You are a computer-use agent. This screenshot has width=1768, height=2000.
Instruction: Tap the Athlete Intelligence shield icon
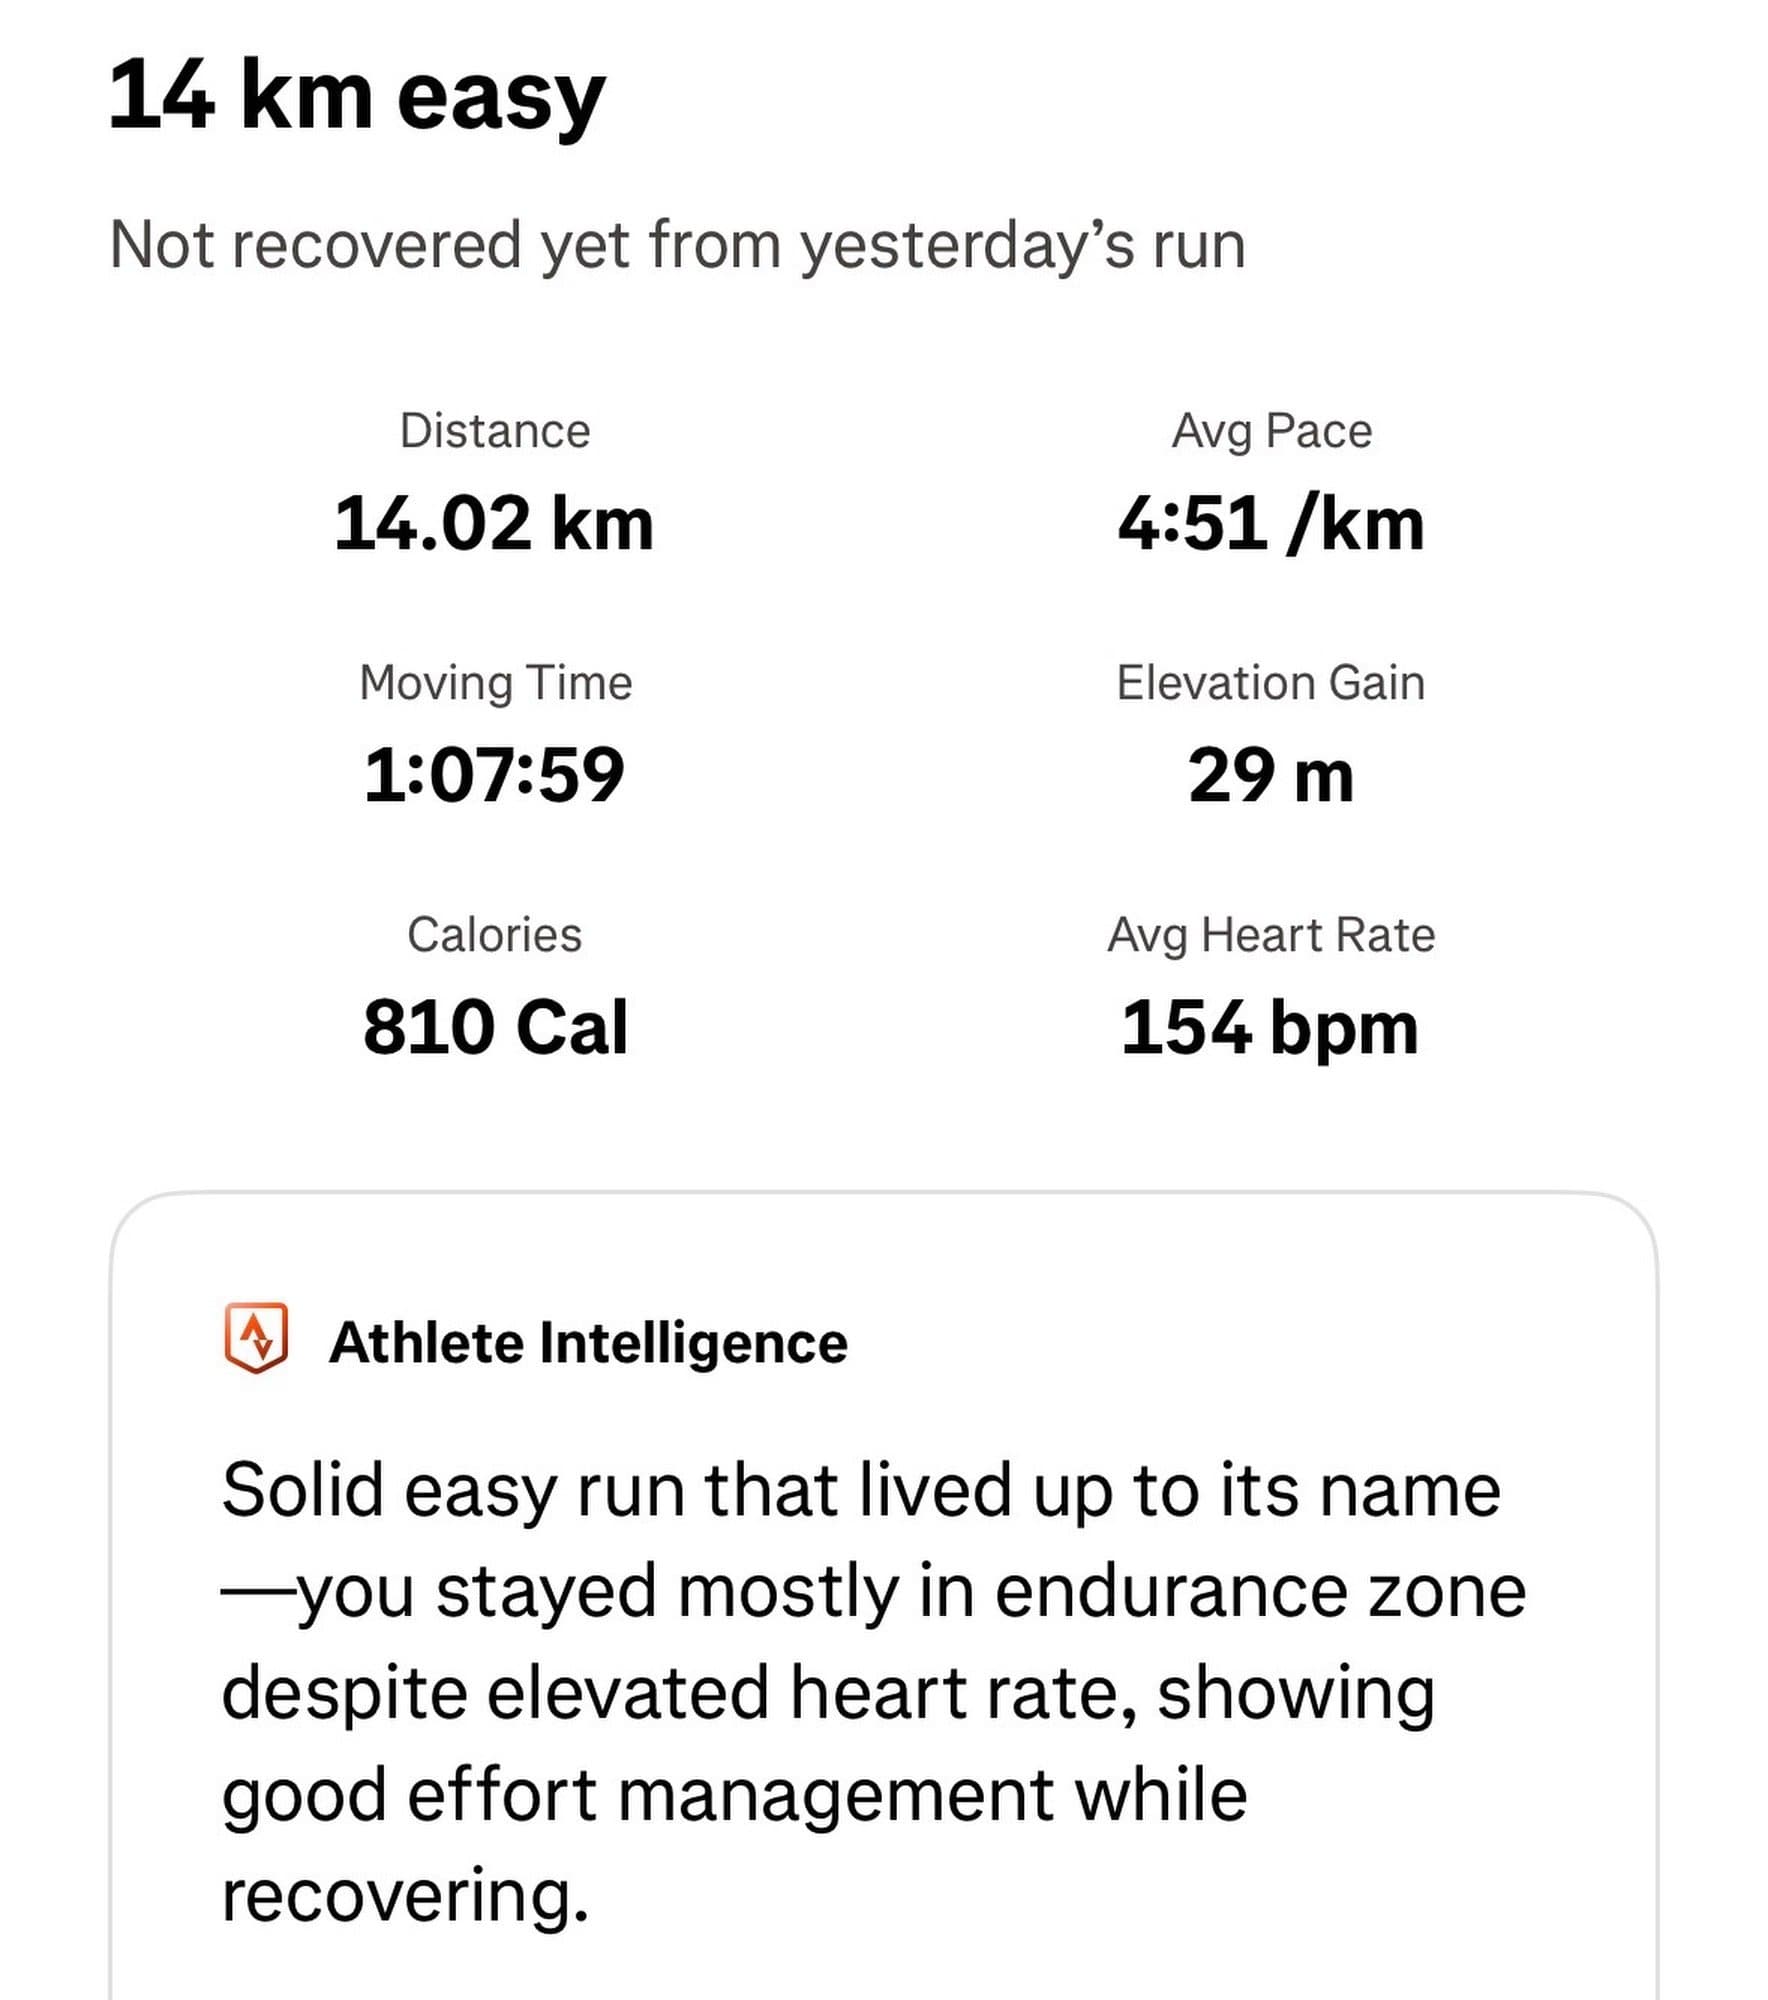(256, 1337)
